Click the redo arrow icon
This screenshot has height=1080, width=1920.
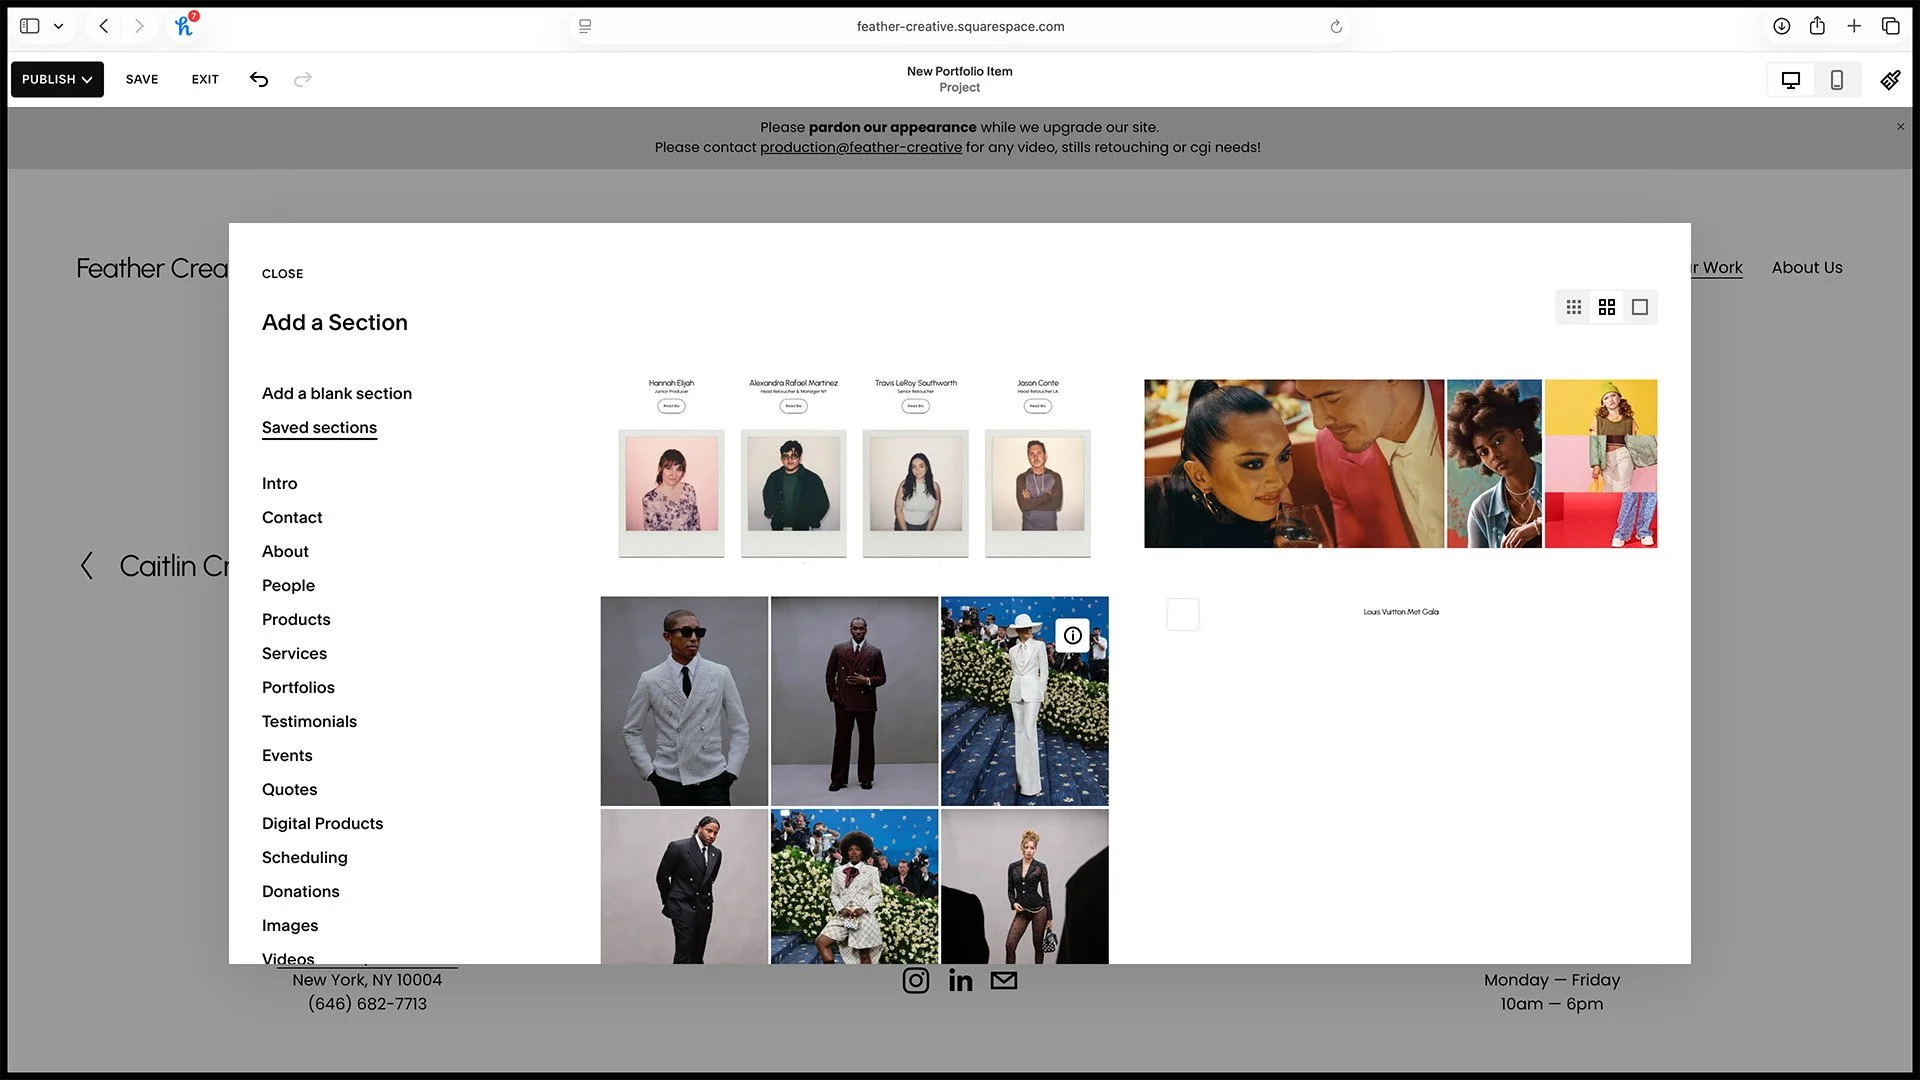[x=303, y=79]
